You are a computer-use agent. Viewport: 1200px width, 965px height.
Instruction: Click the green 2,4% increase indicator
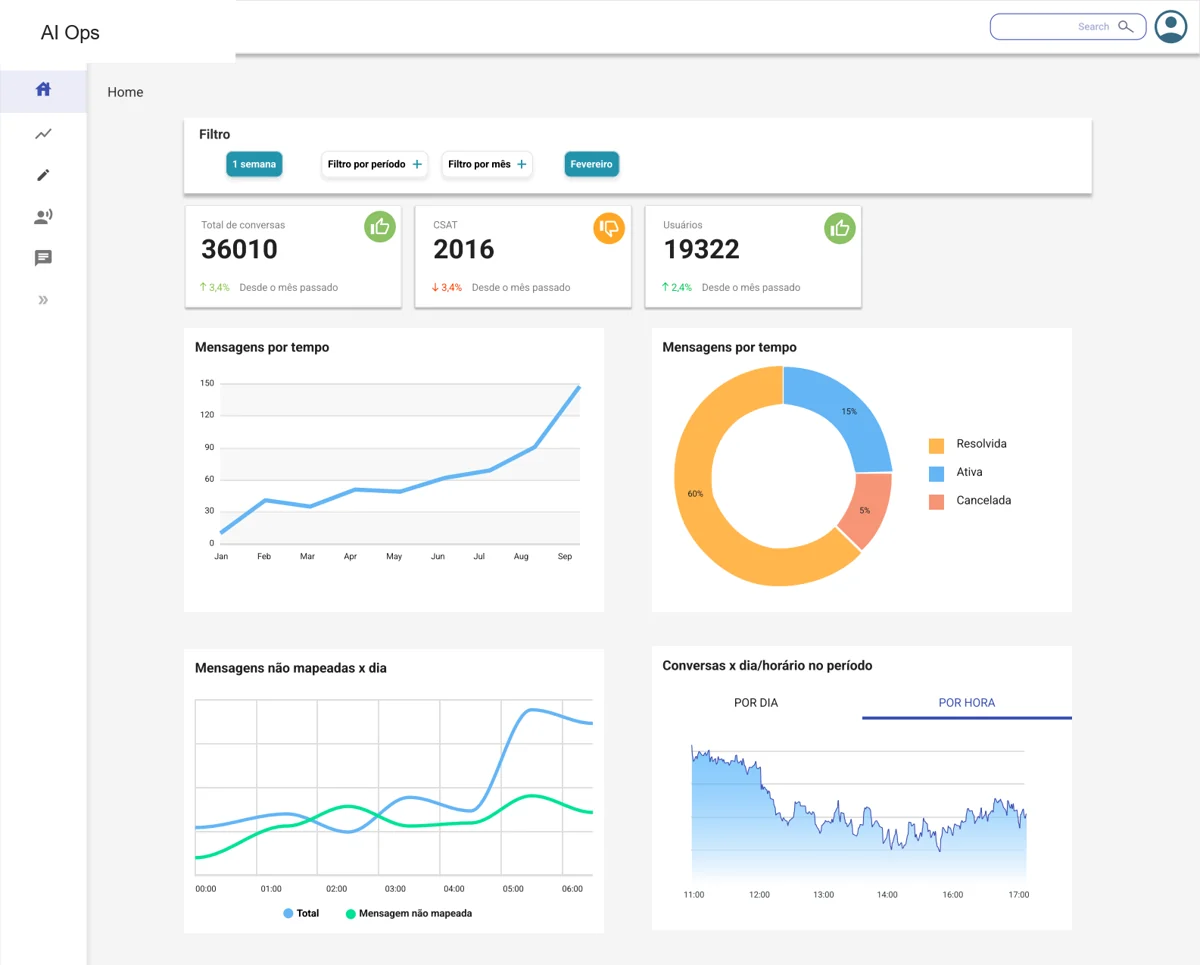pos(677,287)
